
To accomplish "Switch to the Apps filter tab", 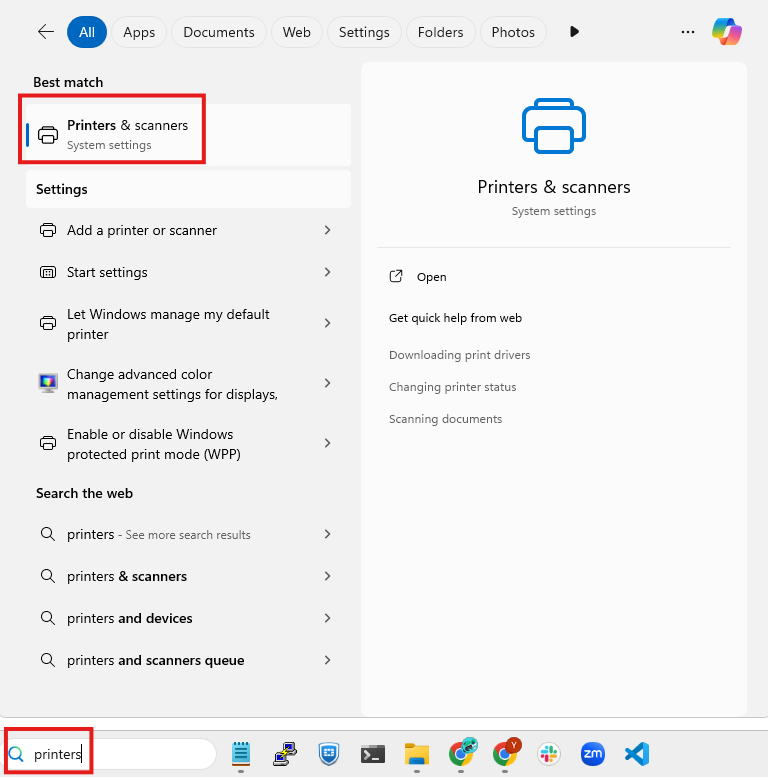I will 139,32.
